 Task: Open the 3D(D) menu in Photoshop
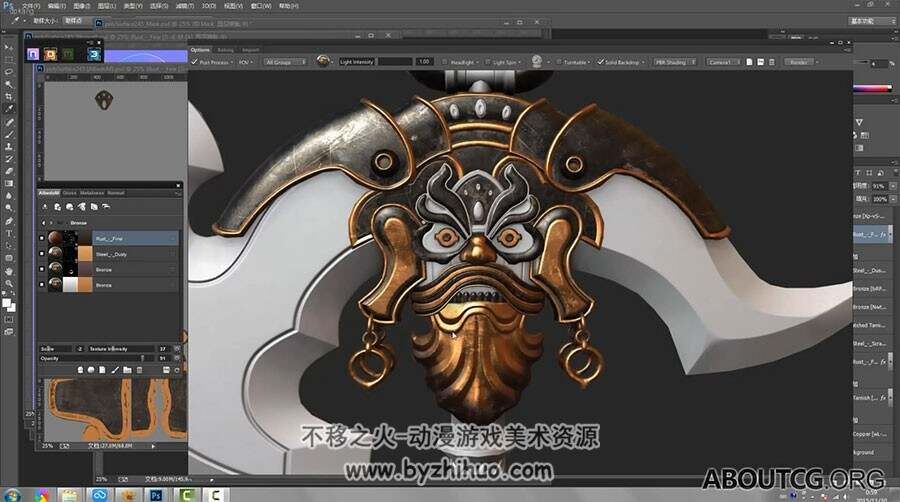coord(208,6)
